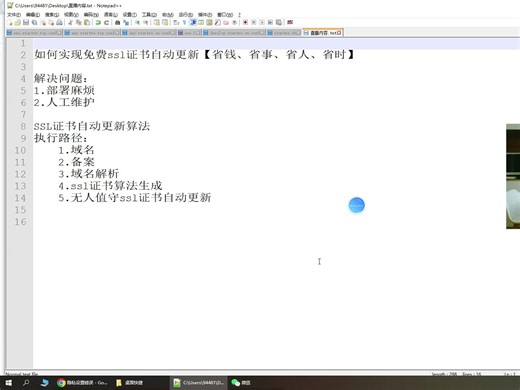This screenshot has width=520, height=390.
Task: Open the 窗口 menu
Action: tap(225, 15)
